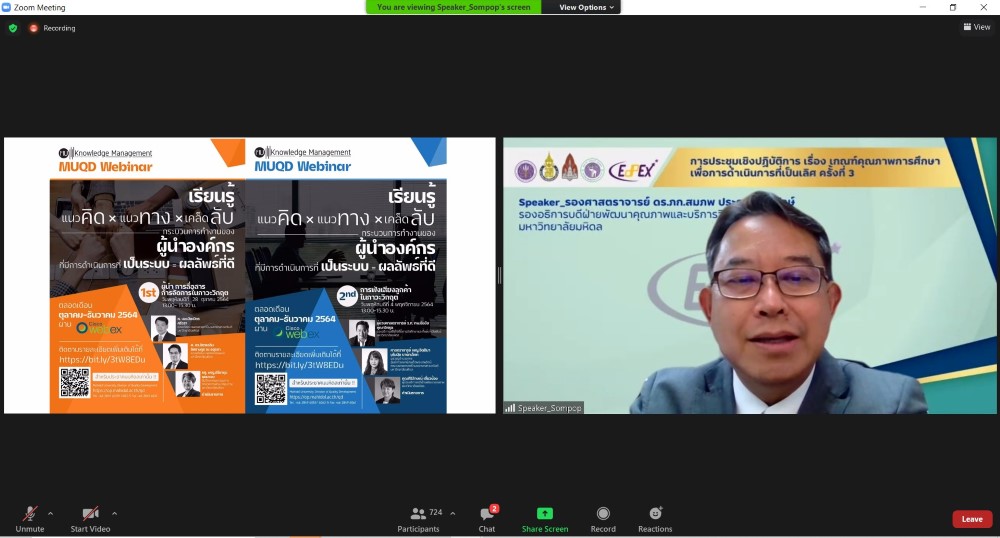
Task: Click the Zoom Meeting title bar icon
Action: click(7, 7)
